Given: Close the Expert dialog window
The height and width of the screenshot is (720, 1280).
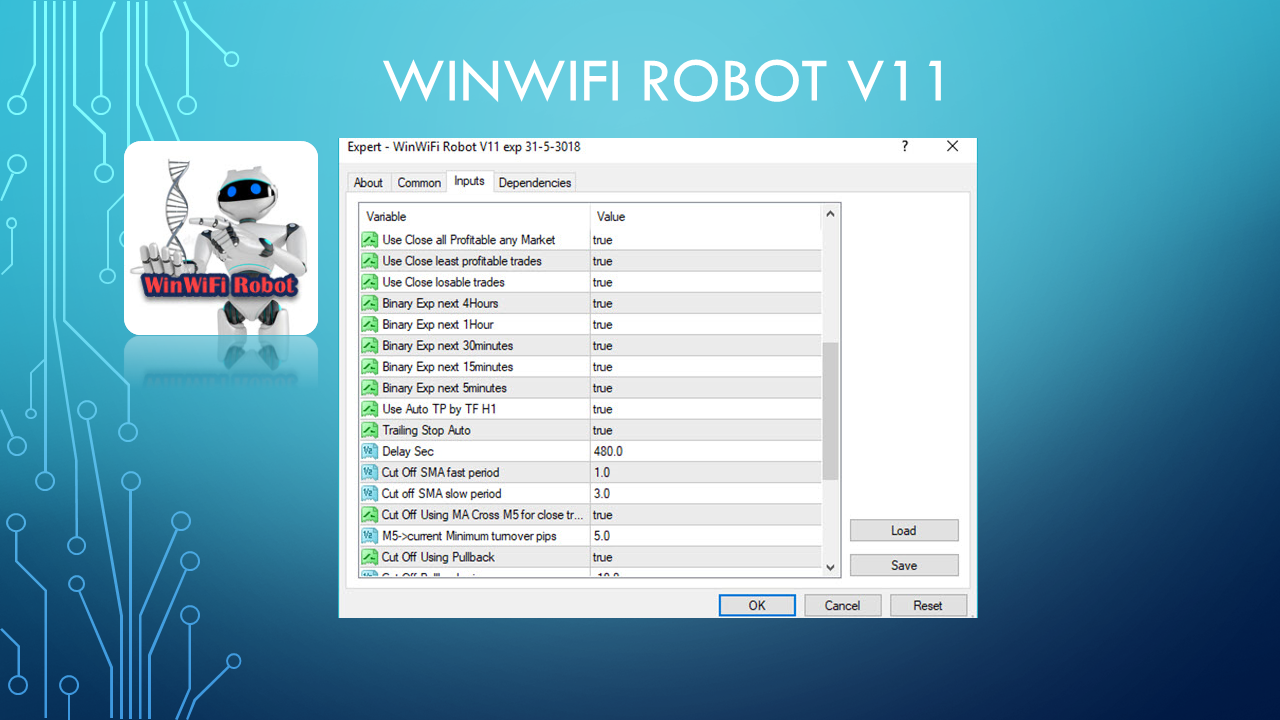Looking at the screenshot, I should [x=952, y=146].
